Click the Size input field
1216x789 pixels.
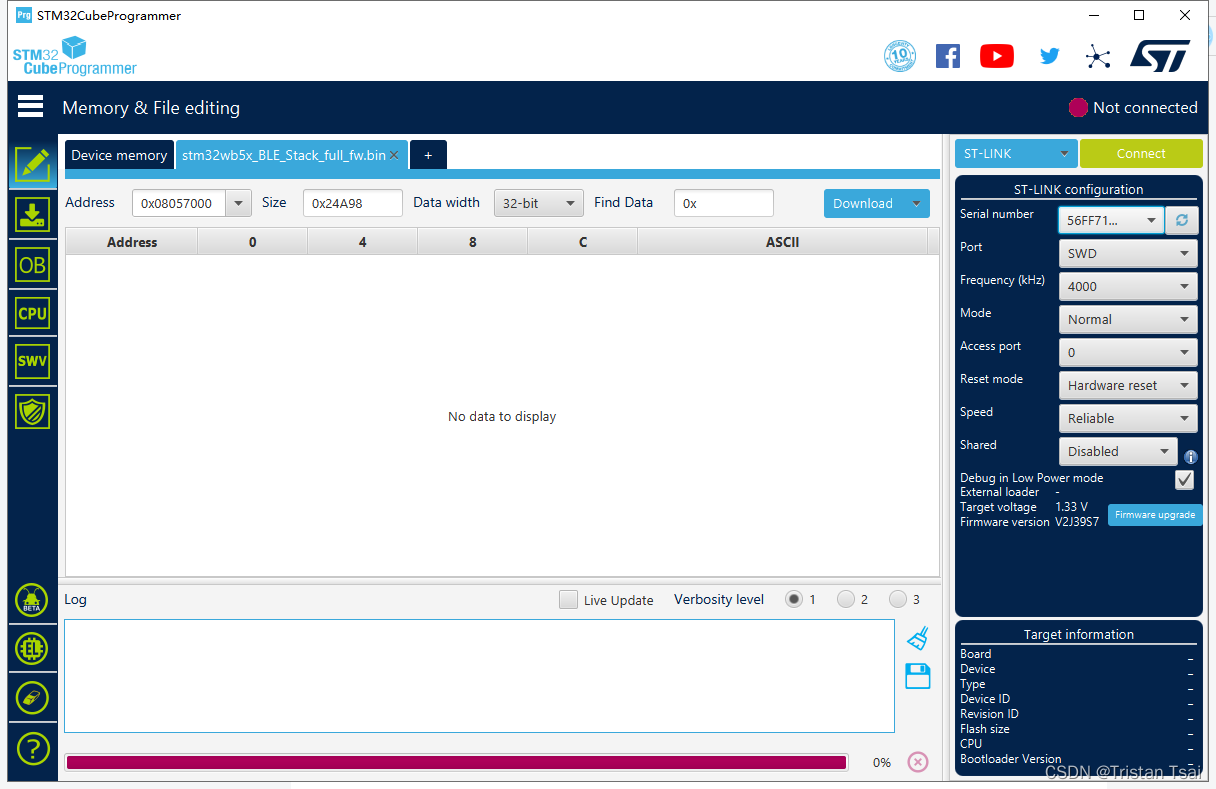(x=352, y=203)
